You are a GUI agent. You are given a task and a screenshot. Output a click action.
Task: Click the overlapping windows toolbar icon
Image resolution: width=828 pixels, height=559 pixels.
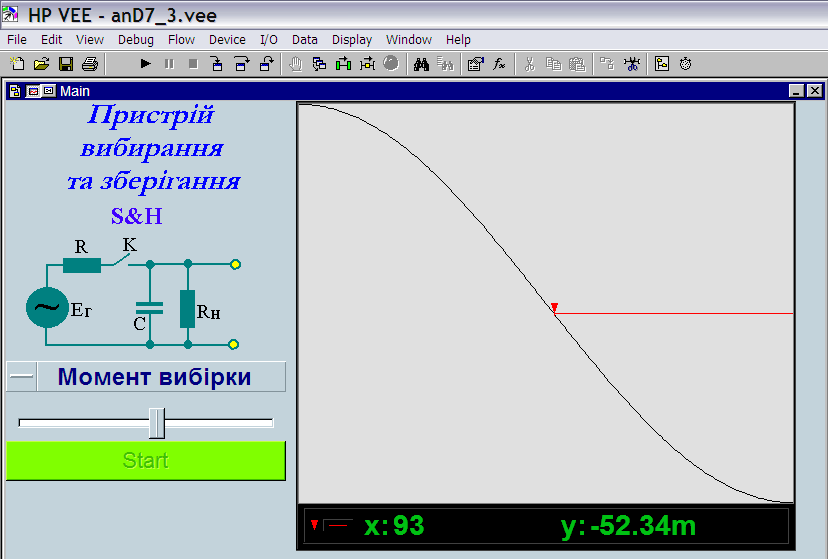[x=319, y=64]
